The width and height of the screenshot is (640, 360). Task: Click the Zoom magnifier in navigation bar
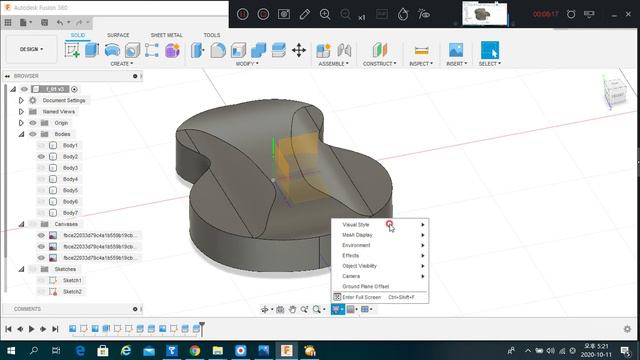(317, 309)
